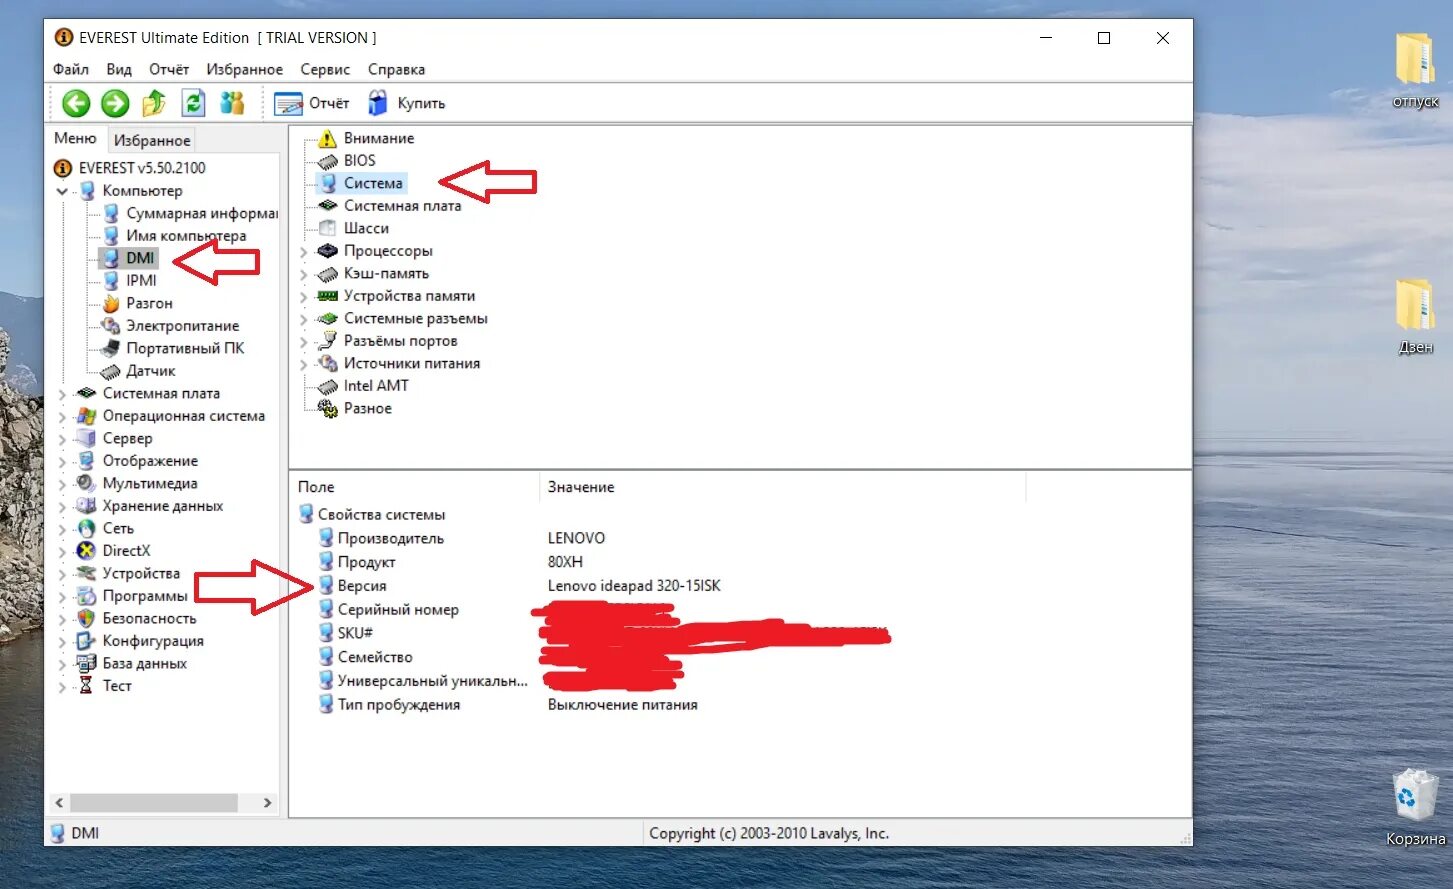The width and height of the screenshot is (1453, 889).
Task: Click the Конфигурация icon in tree
Action: click(87, 641)
